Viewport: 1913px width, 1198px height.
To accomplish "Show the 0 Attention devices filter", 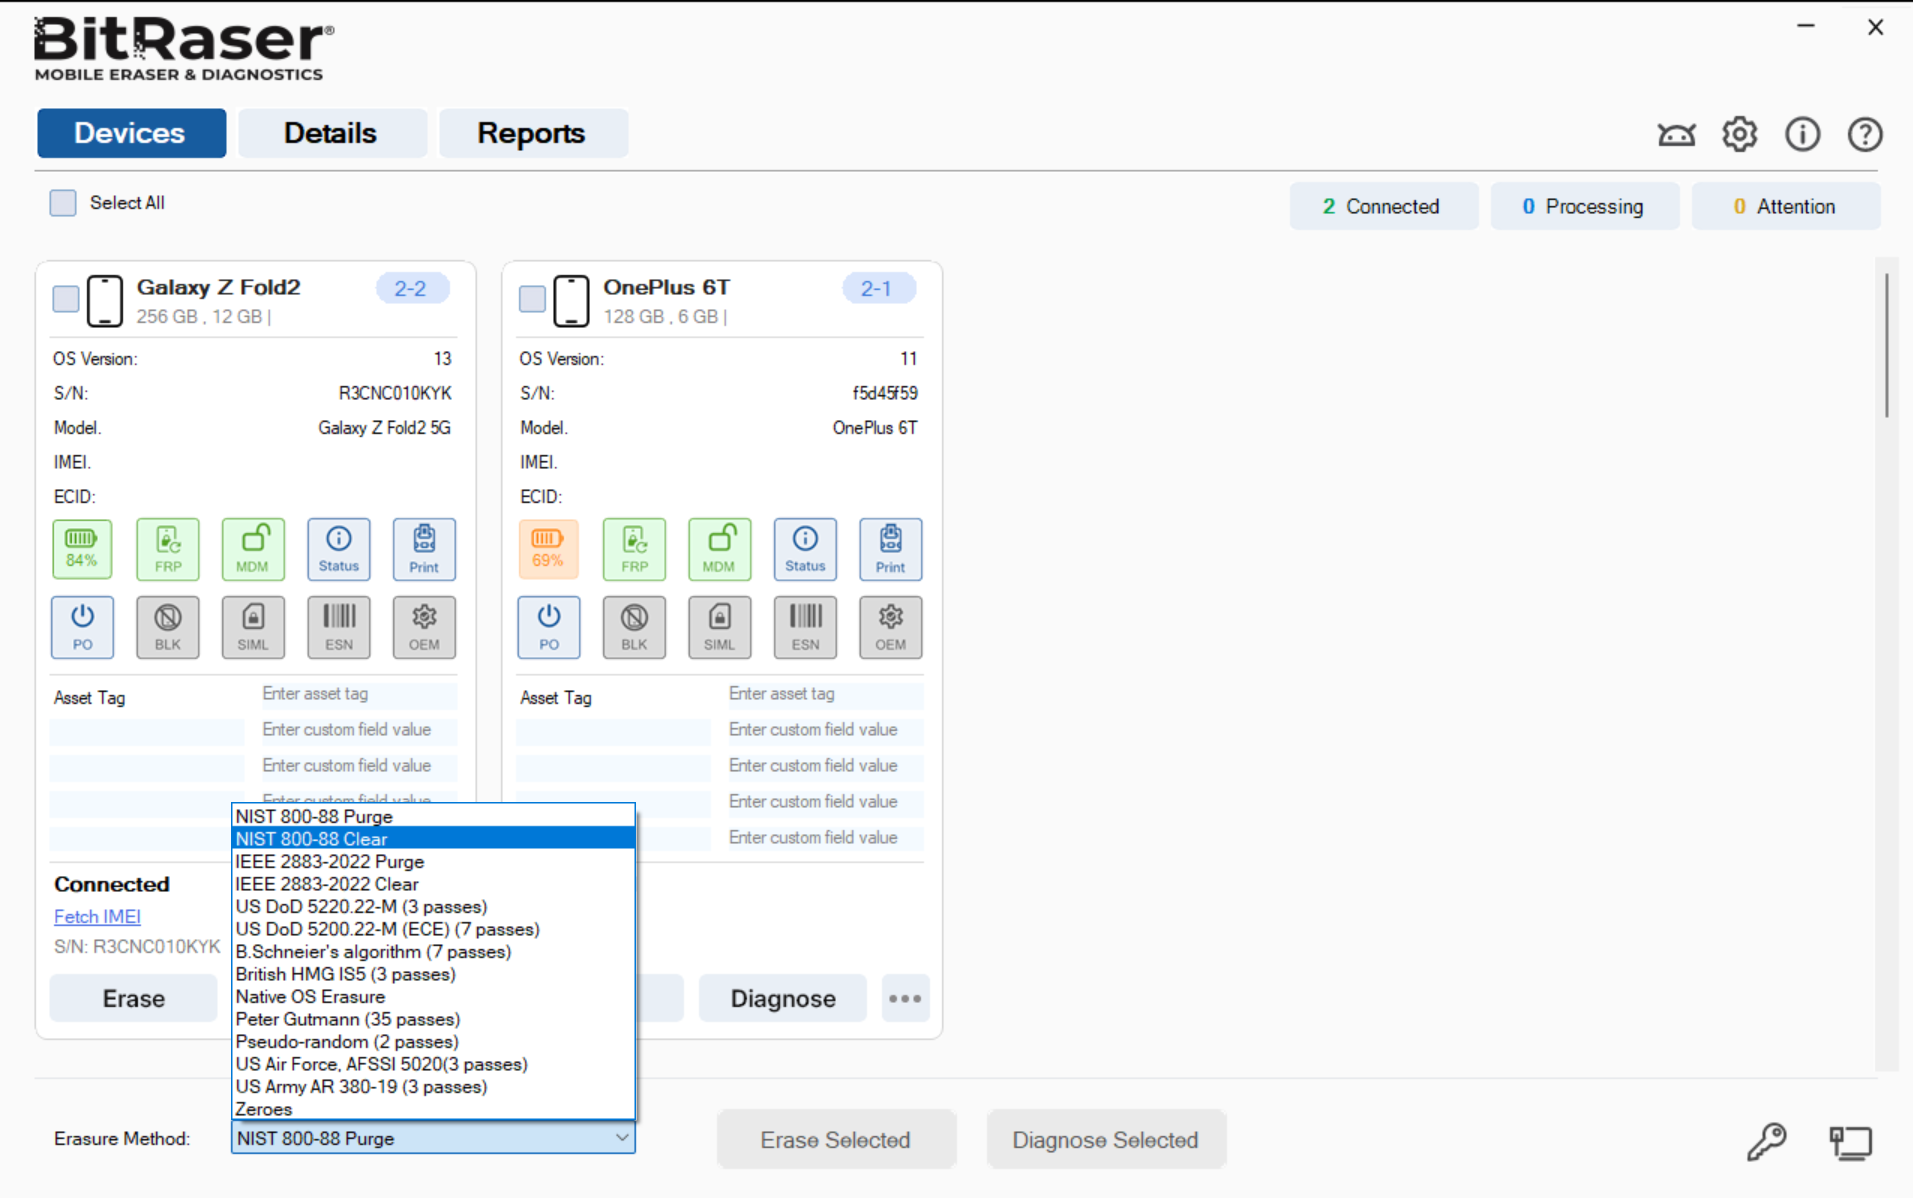I will [x=1786, y=206].
